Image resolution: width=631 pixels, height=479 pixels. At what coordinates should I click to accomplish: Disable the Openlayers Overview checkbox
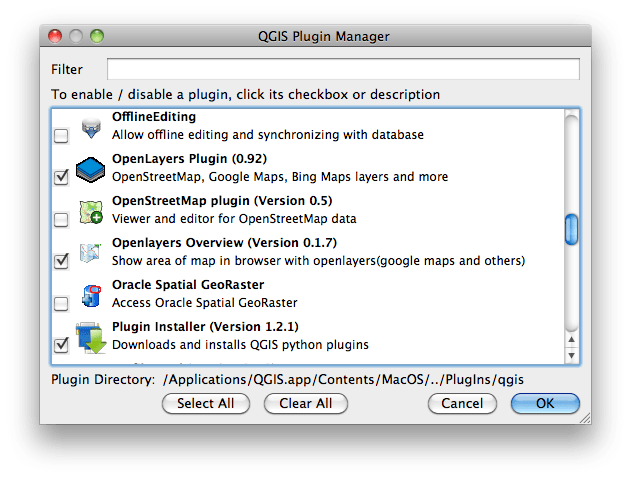(61, 261)
